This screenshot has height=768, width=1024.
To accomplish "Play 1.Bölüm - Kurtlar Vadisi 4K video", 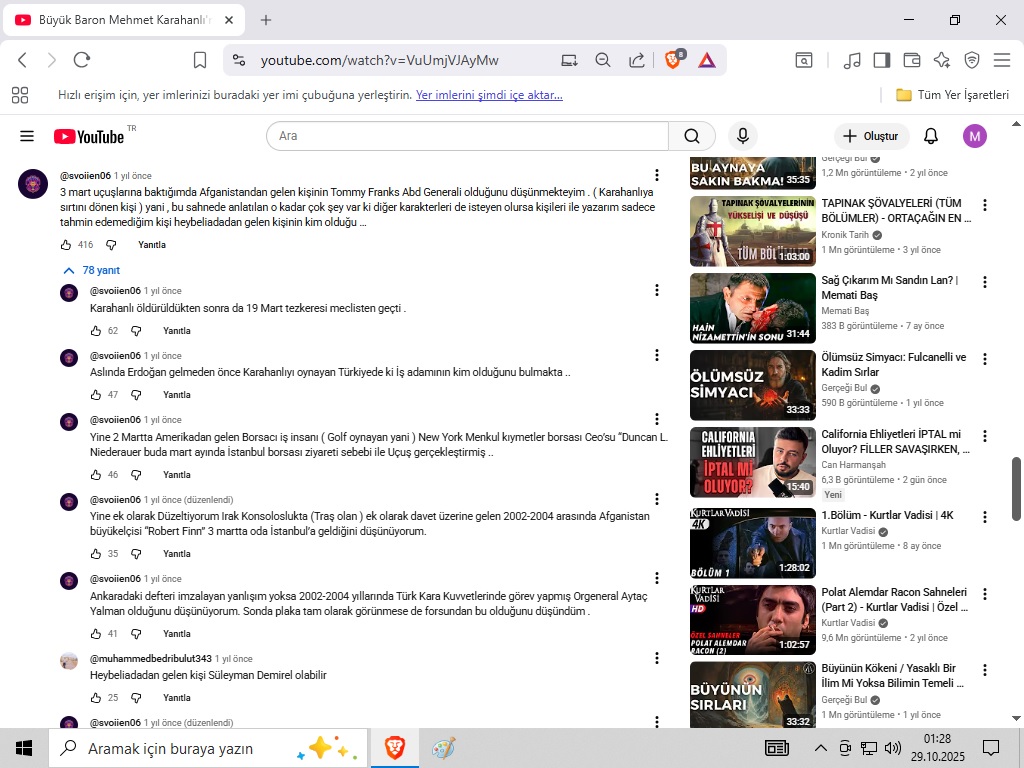I will coord(752,543).
